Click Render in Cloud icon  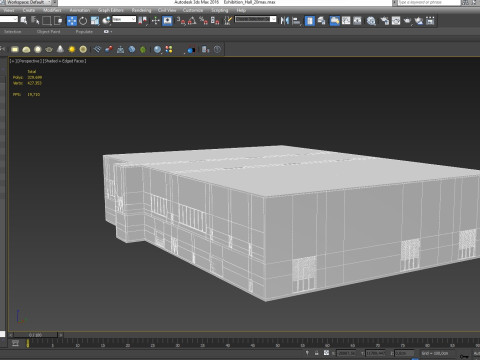419,21
